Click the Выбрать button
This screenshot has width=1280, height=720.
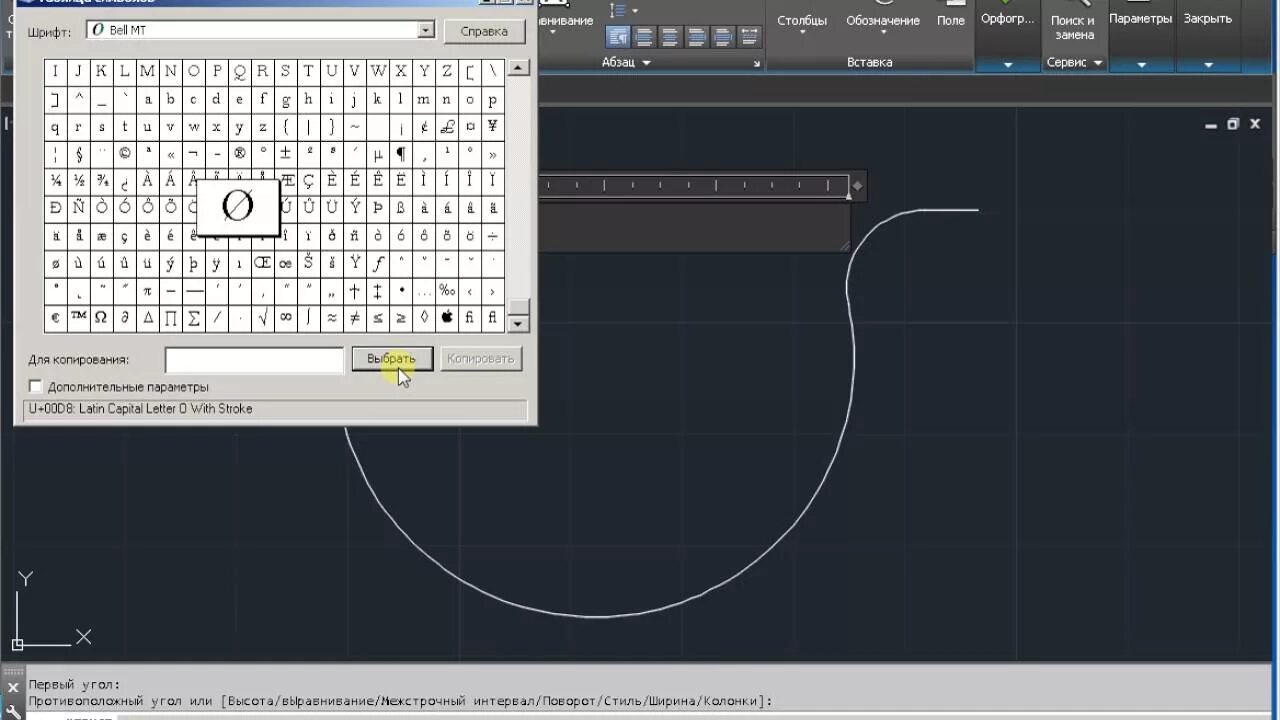pyautogui.click(x=391, y=359)
